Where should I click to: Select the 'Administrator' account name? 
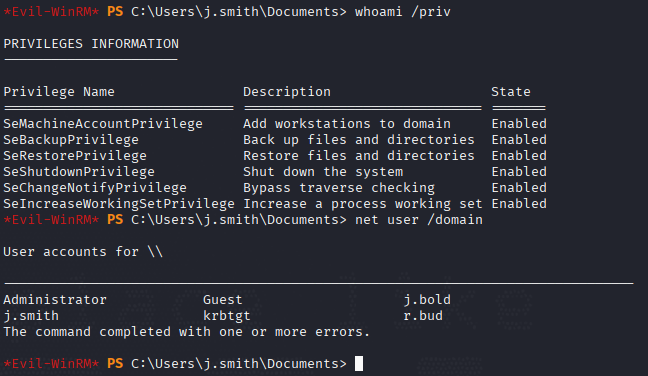point(55,300)
